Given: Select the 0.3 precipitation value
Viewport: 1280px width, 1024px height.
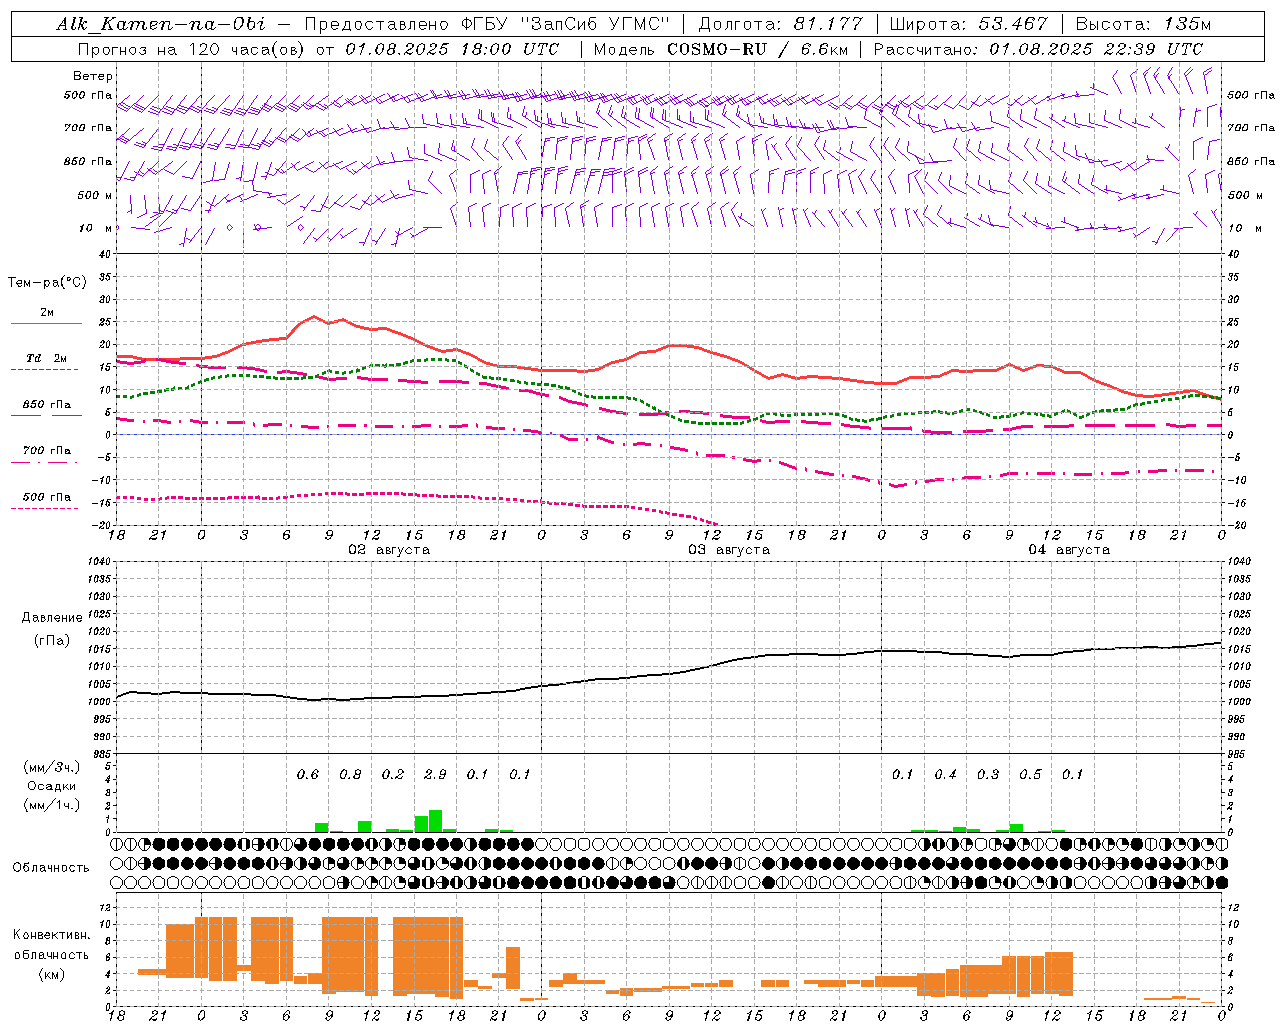Looking at the screenshot, I should 988,775.
